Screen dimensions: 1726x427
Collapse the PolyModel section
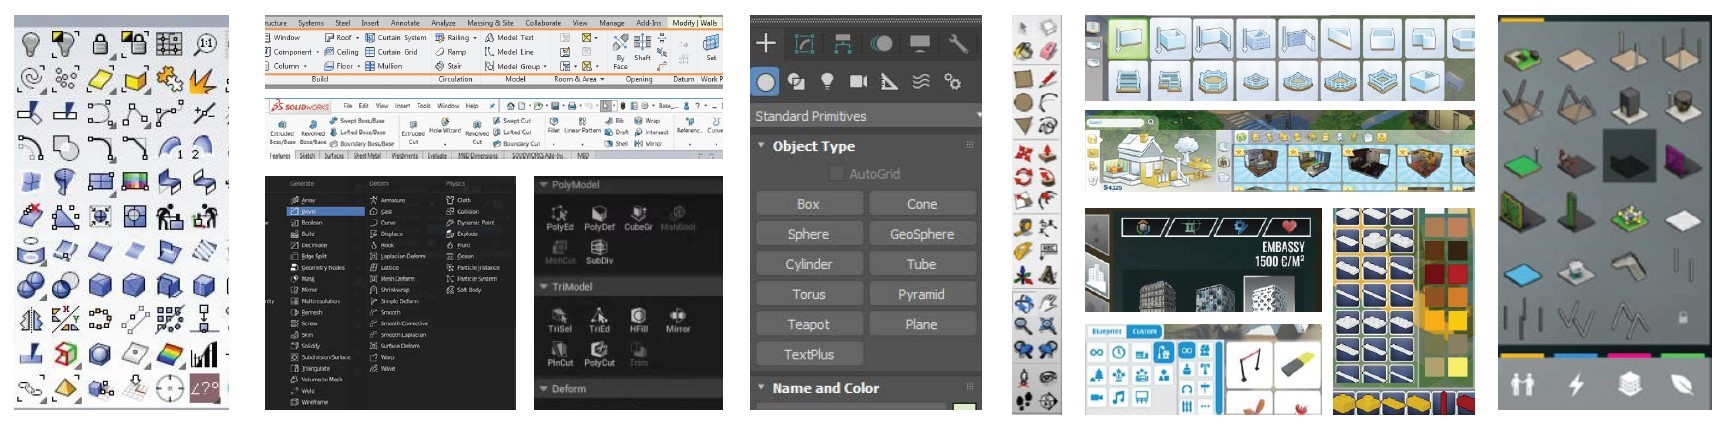pos(543,185)
